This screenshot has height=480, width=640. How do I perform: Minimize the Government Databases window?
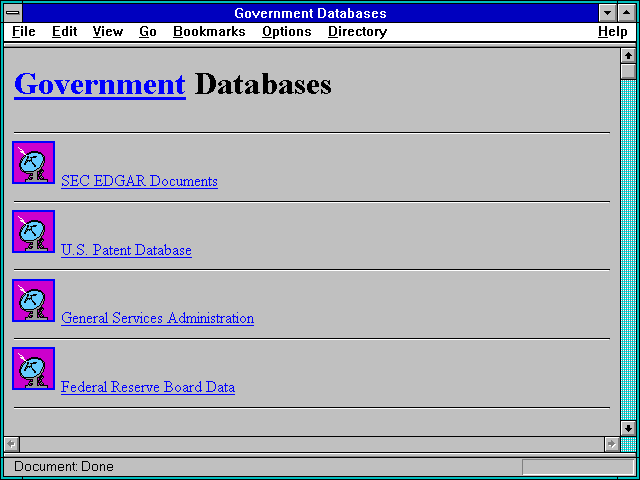point(607,13)
